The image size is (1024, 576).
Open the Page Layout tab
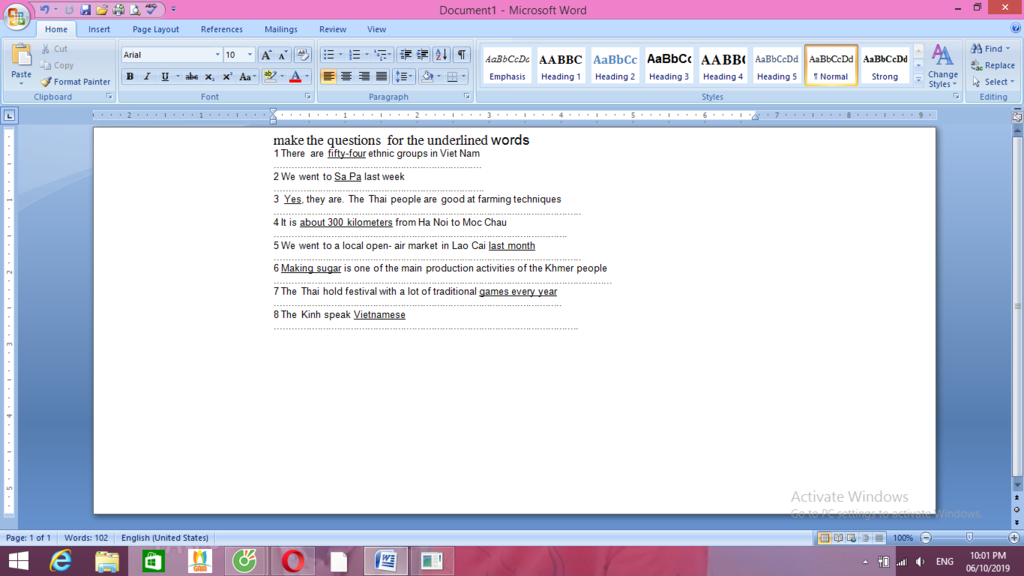coord(155,29)
